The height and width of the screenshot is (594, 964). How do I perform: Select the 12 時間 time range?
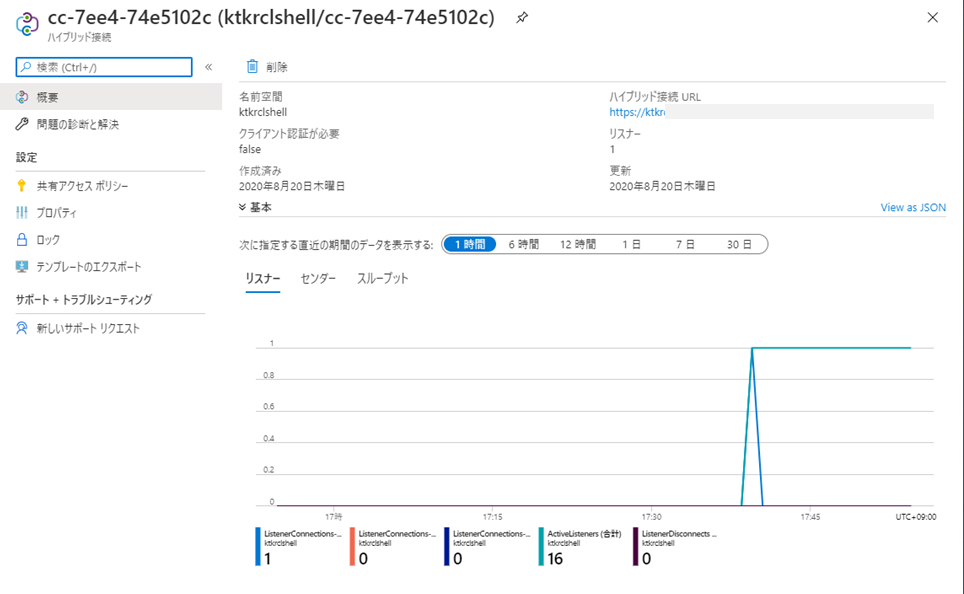577,244
